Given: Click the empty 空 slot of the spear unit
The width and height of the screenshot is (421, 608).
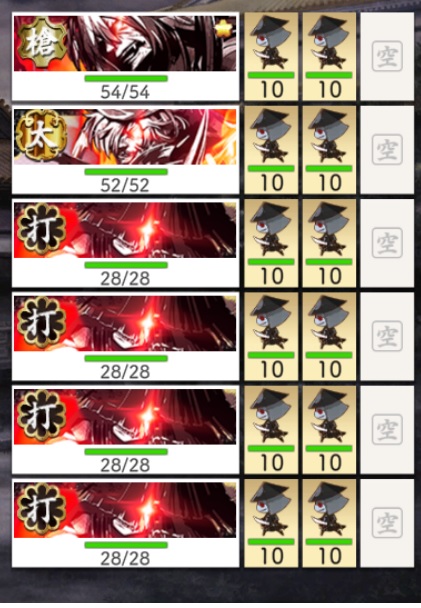Looking at the screenshot, I should point(387,57).
